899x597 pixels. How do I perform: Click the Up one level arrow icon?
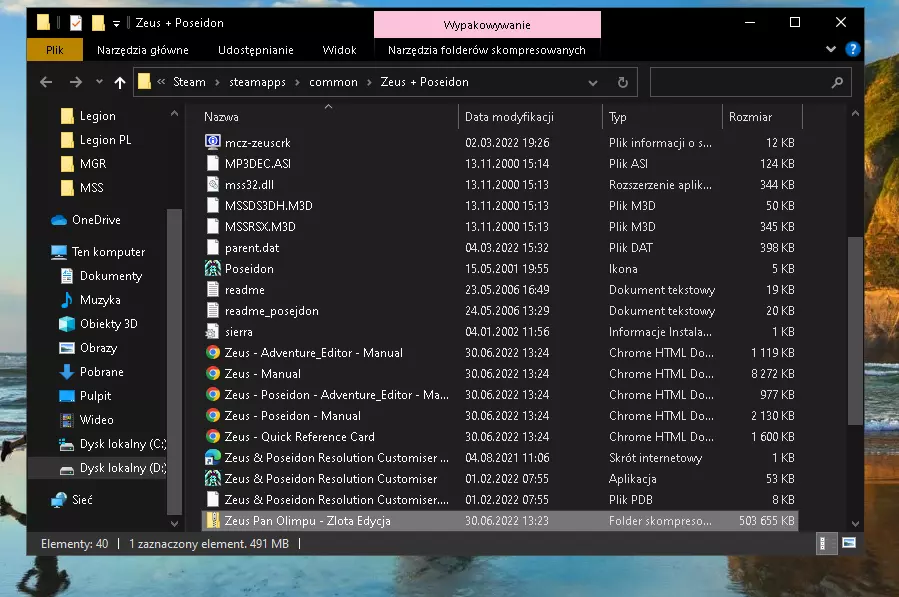[x=120, y=82]
